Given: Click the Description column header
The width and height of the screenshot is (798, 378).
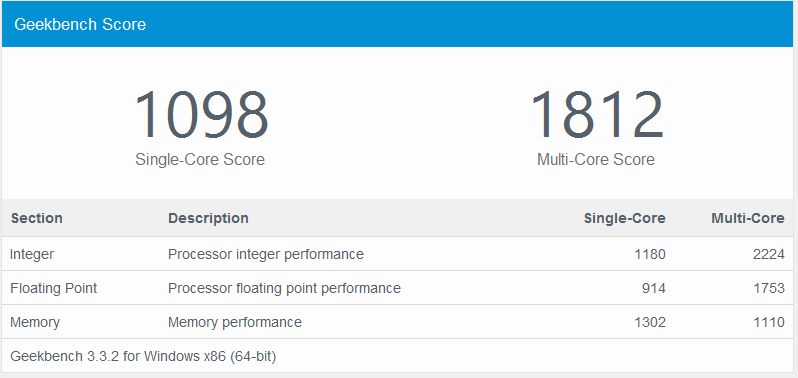Looking at the screenshot, I should point(208,218).
